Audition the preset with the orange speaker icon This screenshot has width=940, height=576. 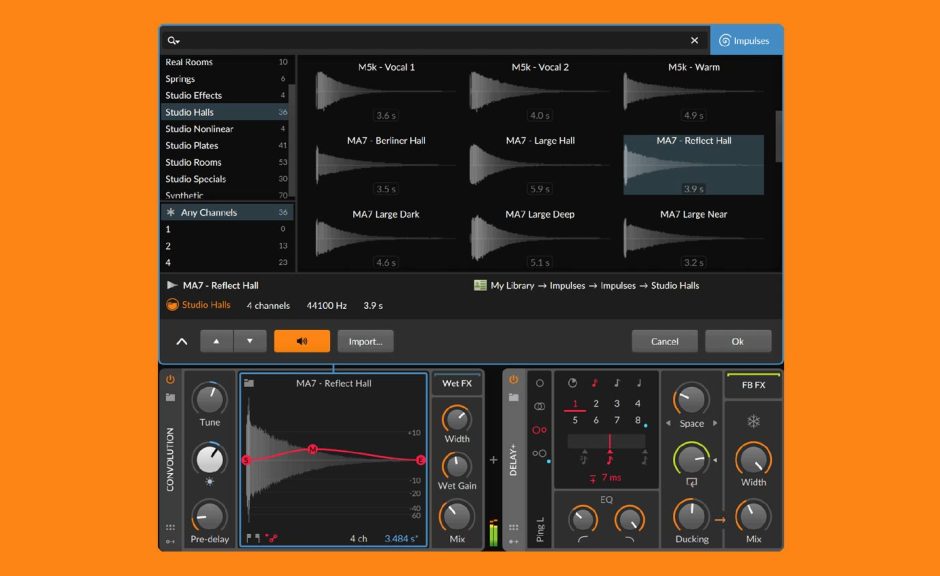[302, 340]
